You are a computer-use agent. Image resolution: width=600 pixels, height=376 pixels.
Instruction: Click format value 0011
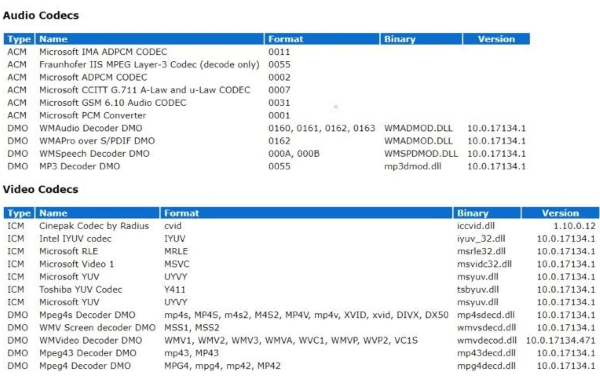(279, 52)
